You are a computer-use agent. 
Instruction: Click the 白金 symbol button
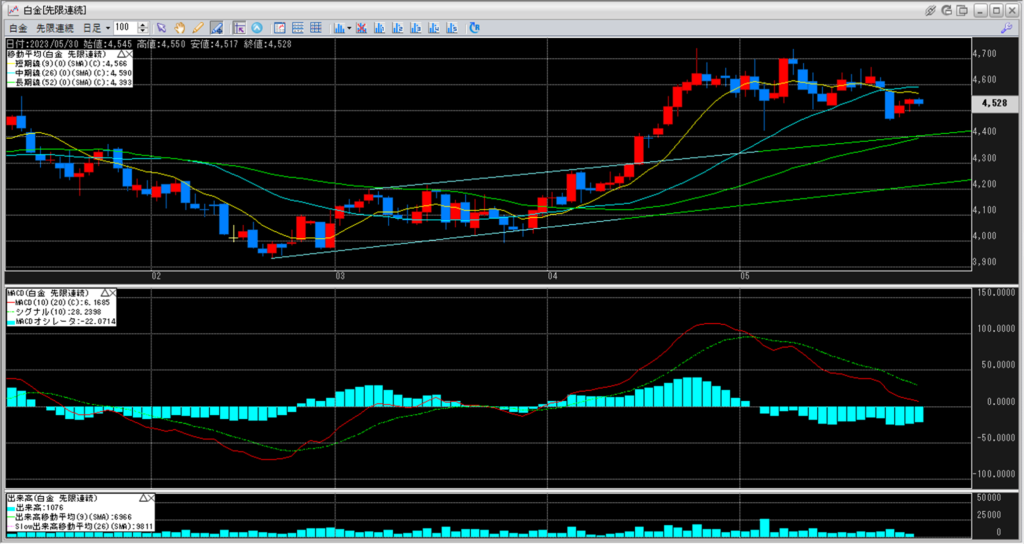point(18,27)
